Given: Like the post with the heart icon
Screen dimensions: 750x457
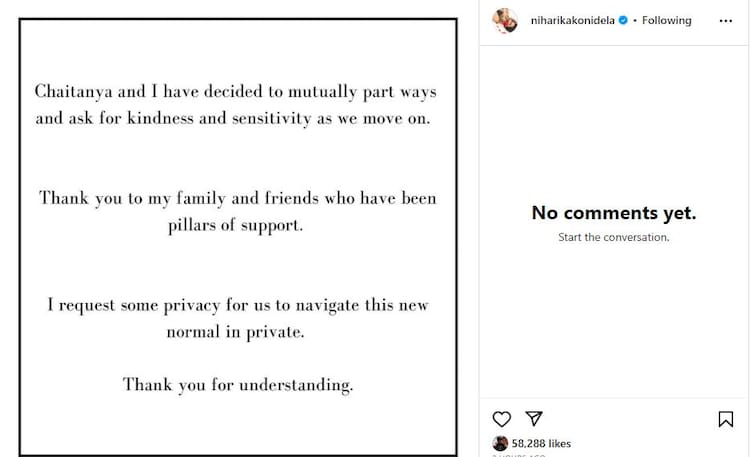Looking at the screenshot, I should pos(502,419).
